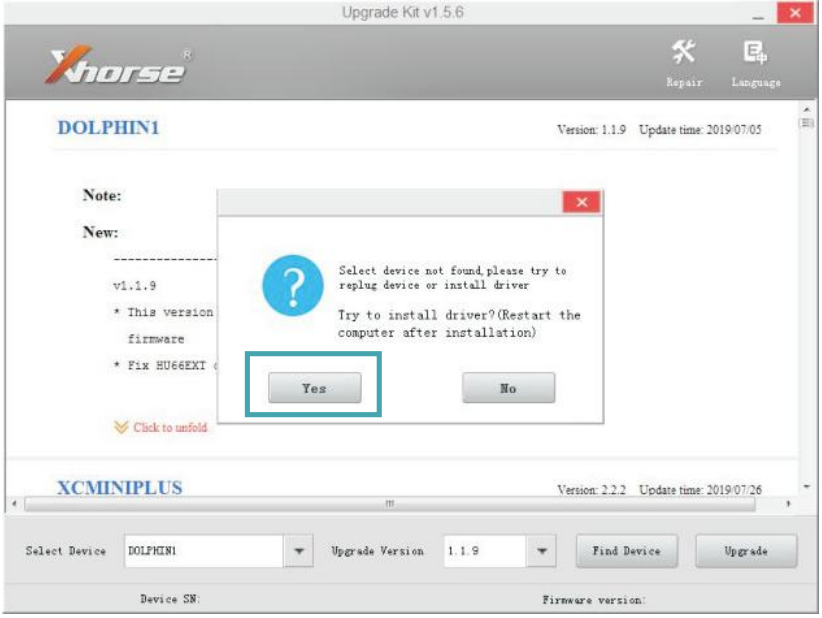Select the XCMINIPLUS heading
822x618 pixels.
point(120,488)
